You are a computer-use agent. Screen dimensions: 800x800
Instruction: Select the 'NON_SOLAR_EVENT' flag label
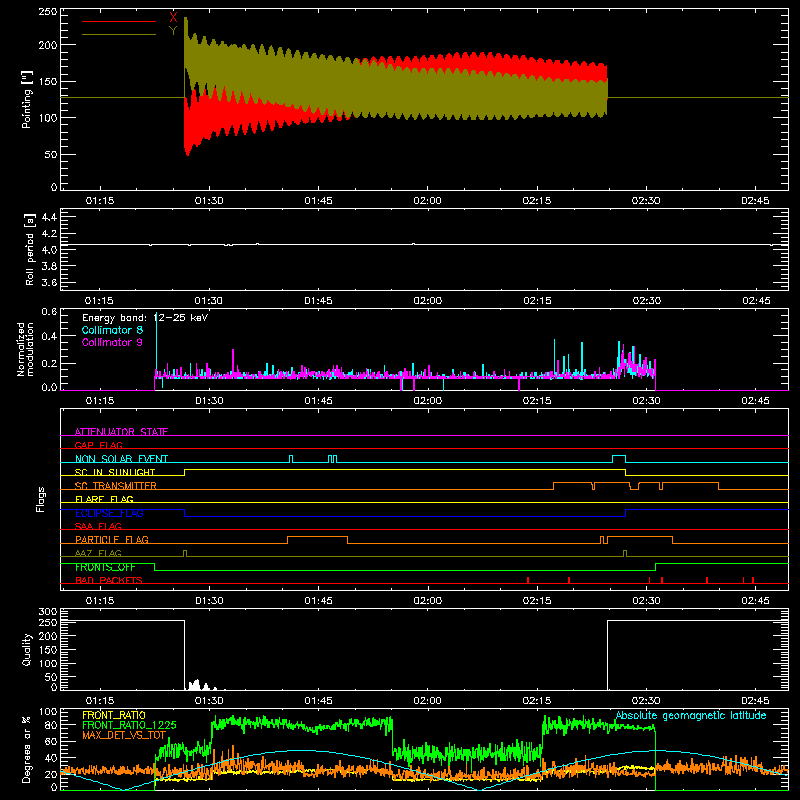coord(121,459)
